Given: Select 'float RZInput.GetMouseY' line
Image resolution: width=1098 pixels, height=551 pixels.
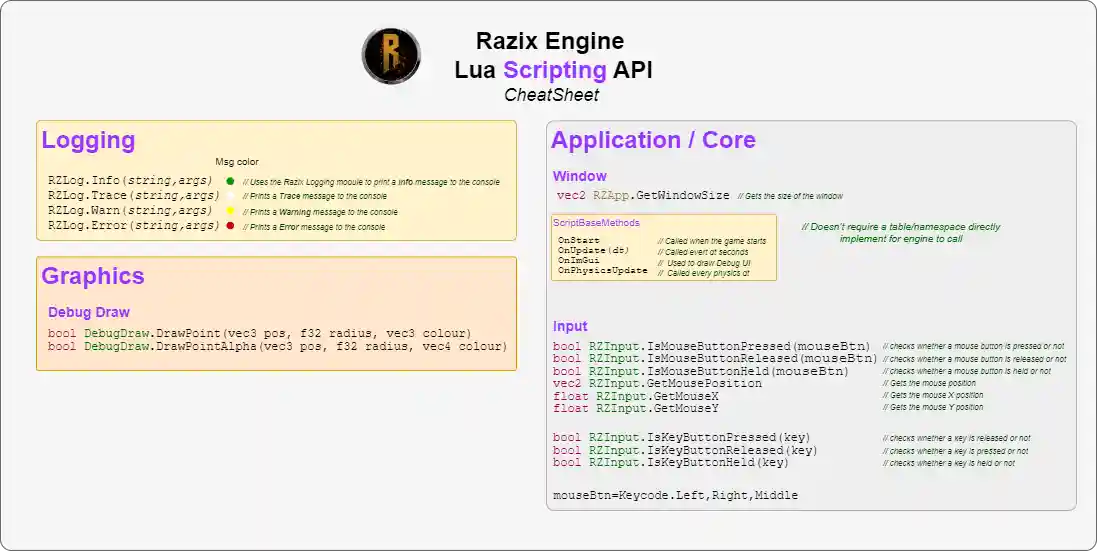Looking at the screenshot, I should 636,408.
